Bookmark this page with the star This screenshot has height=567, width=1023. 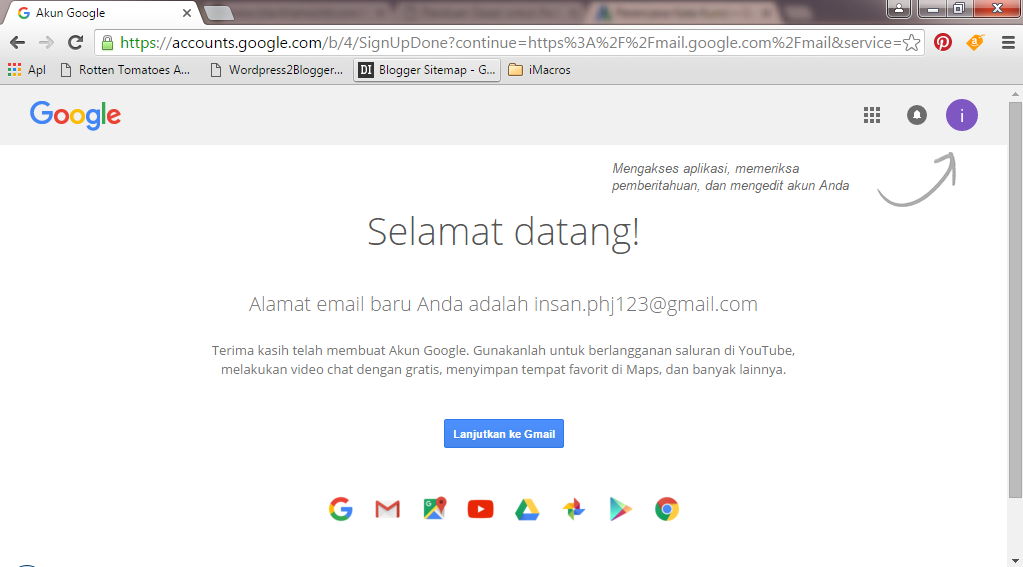[911, 43]
